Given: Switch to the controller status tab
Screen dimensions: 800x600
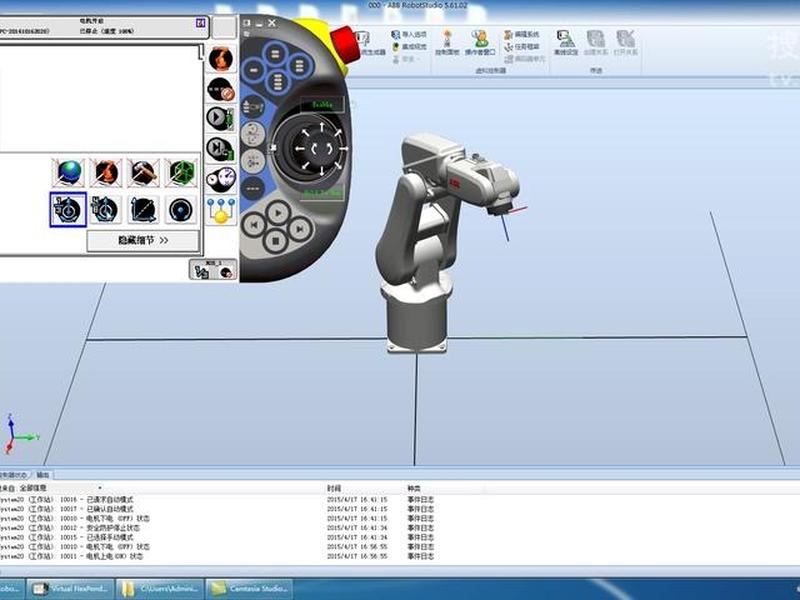Looking at the screenshot, I should pyautogui.click(x=14, y=474).
